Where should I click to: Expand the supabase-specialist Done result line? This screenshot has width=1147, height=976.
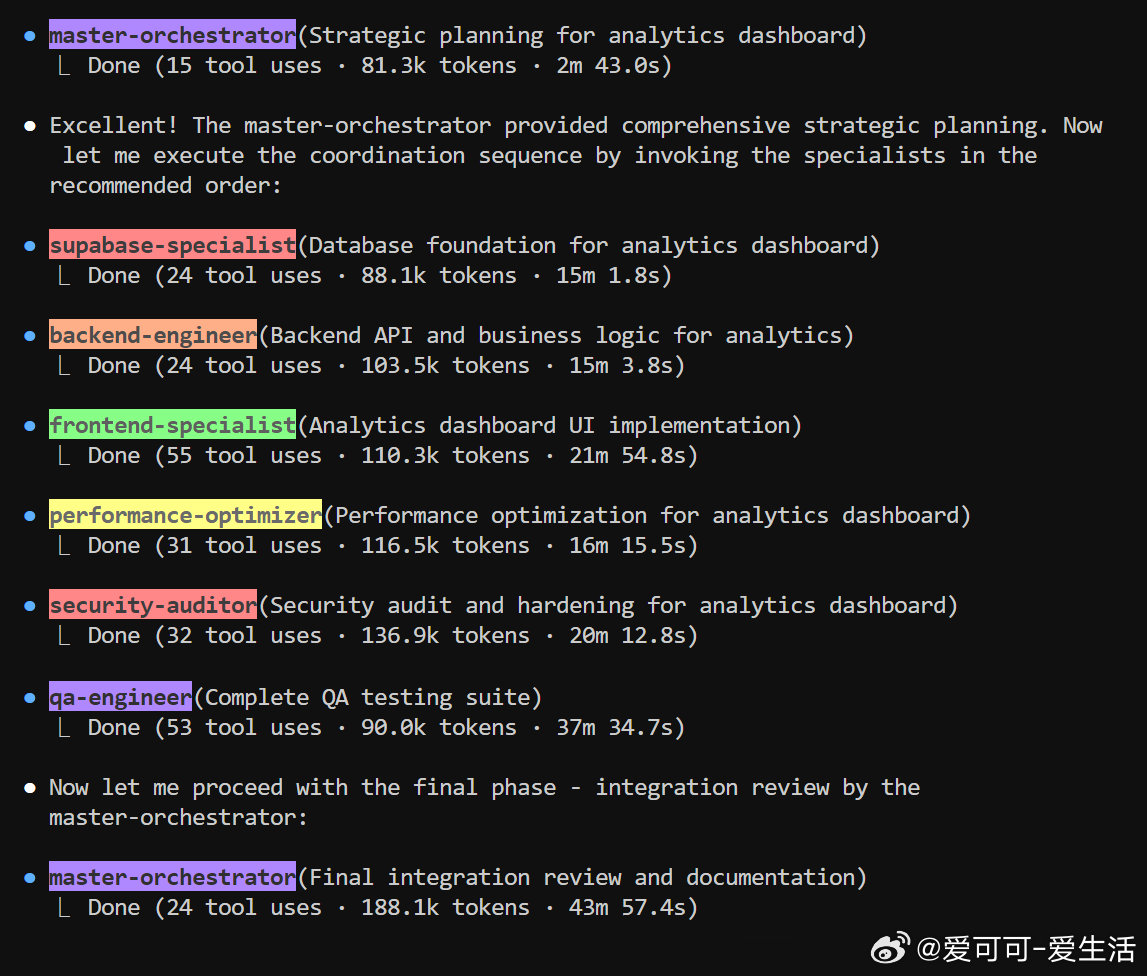click(379, 276)
